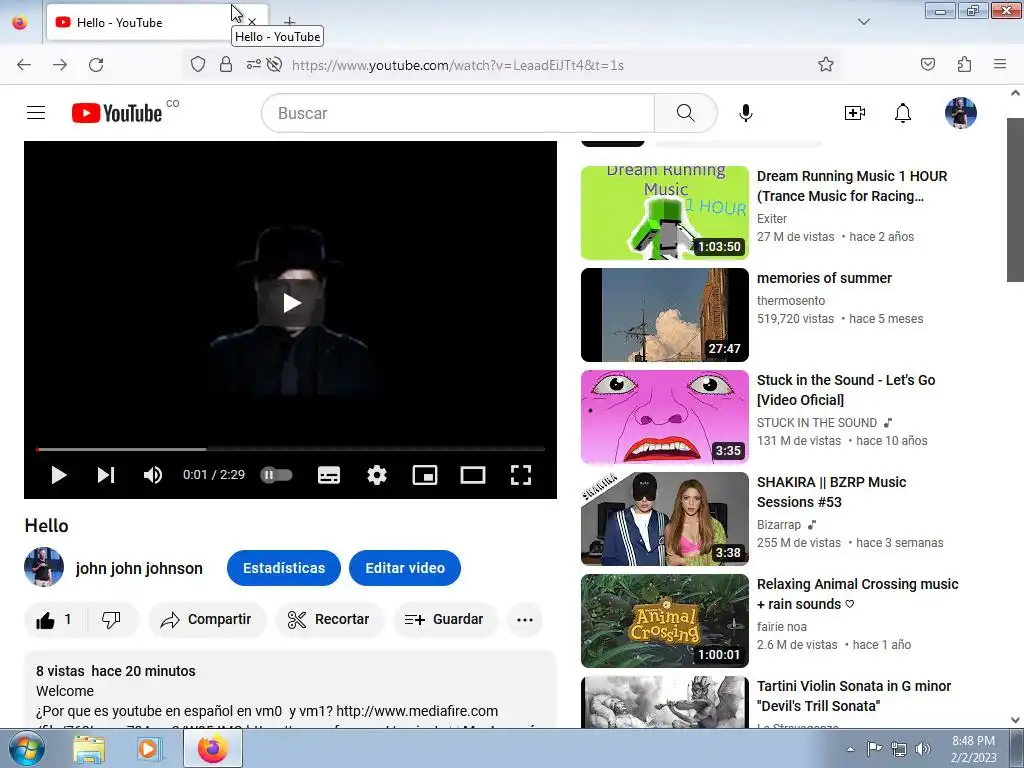Open Windows Explorer from the taskbar

(x=89, y=748)
